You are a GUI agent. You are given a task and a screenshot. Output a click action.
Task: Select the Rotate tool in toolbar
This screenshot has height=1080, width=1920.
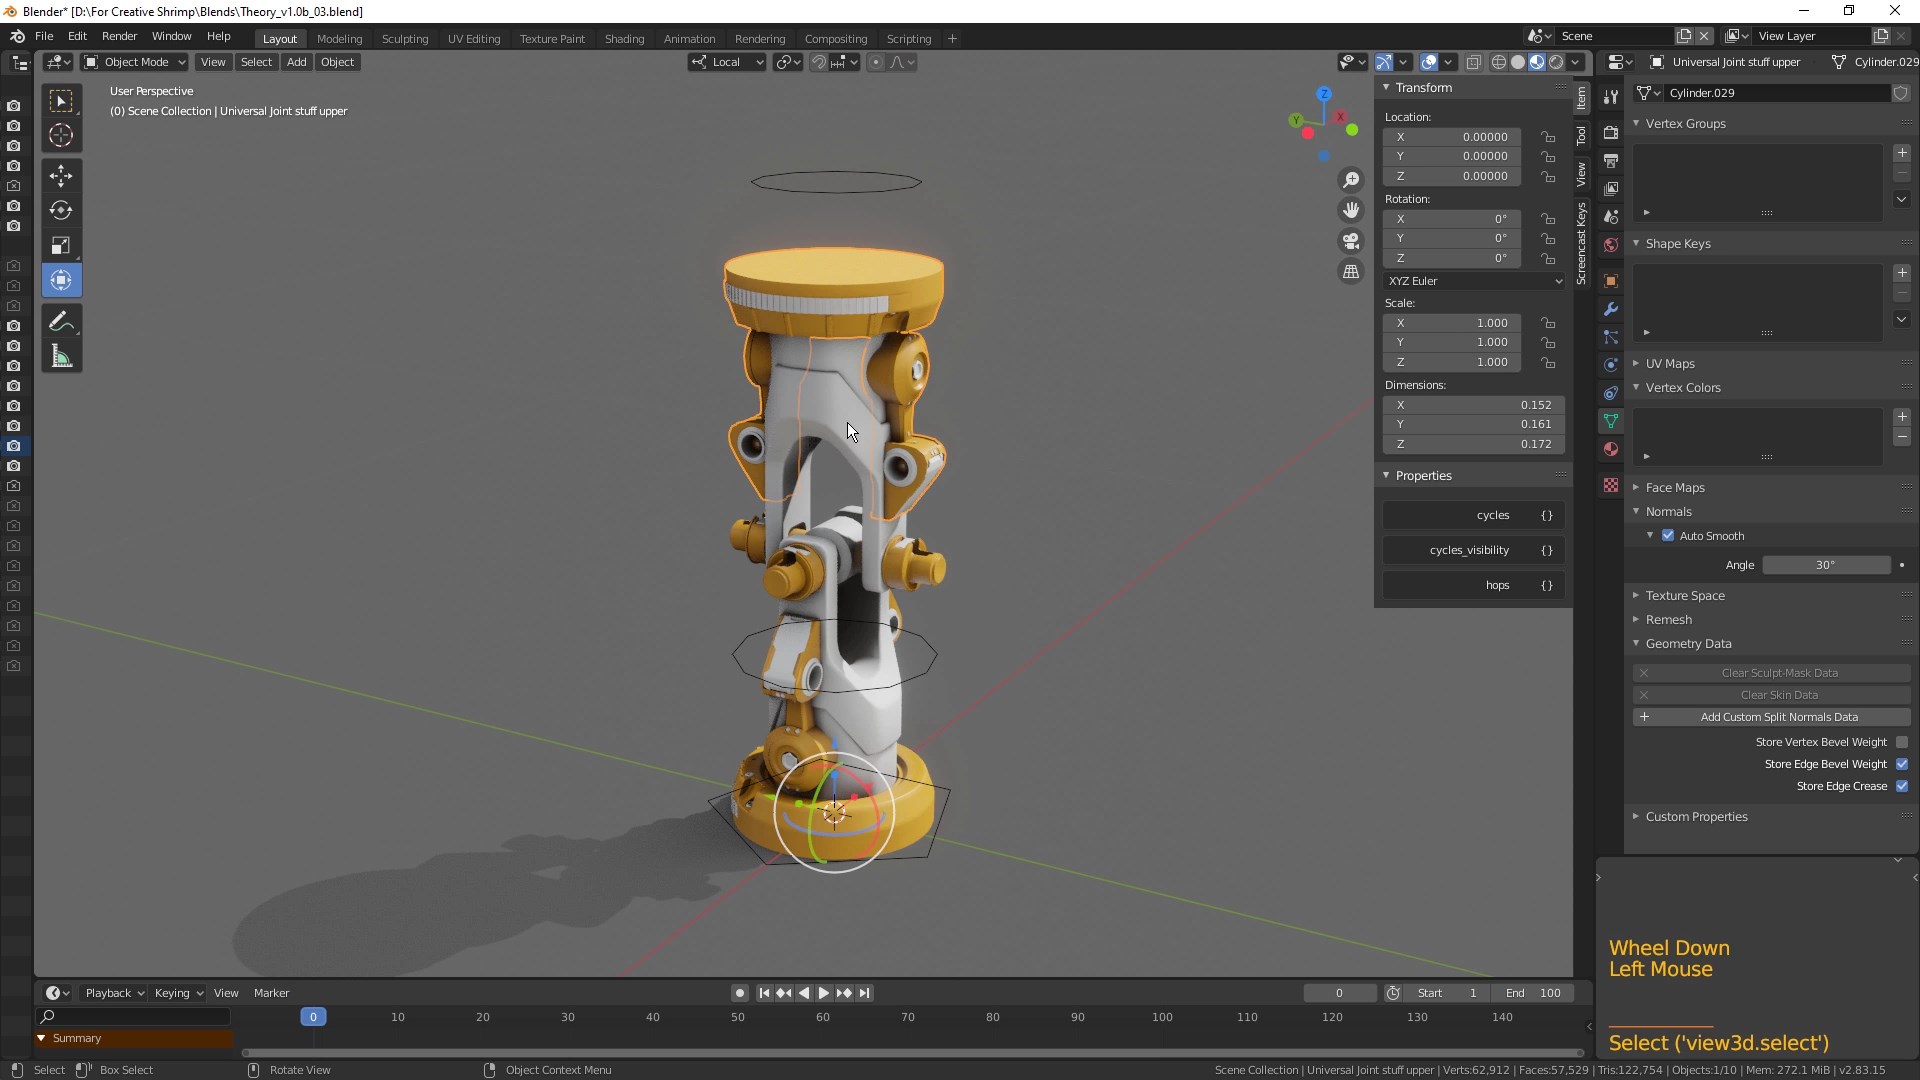[x=61, y=210]
